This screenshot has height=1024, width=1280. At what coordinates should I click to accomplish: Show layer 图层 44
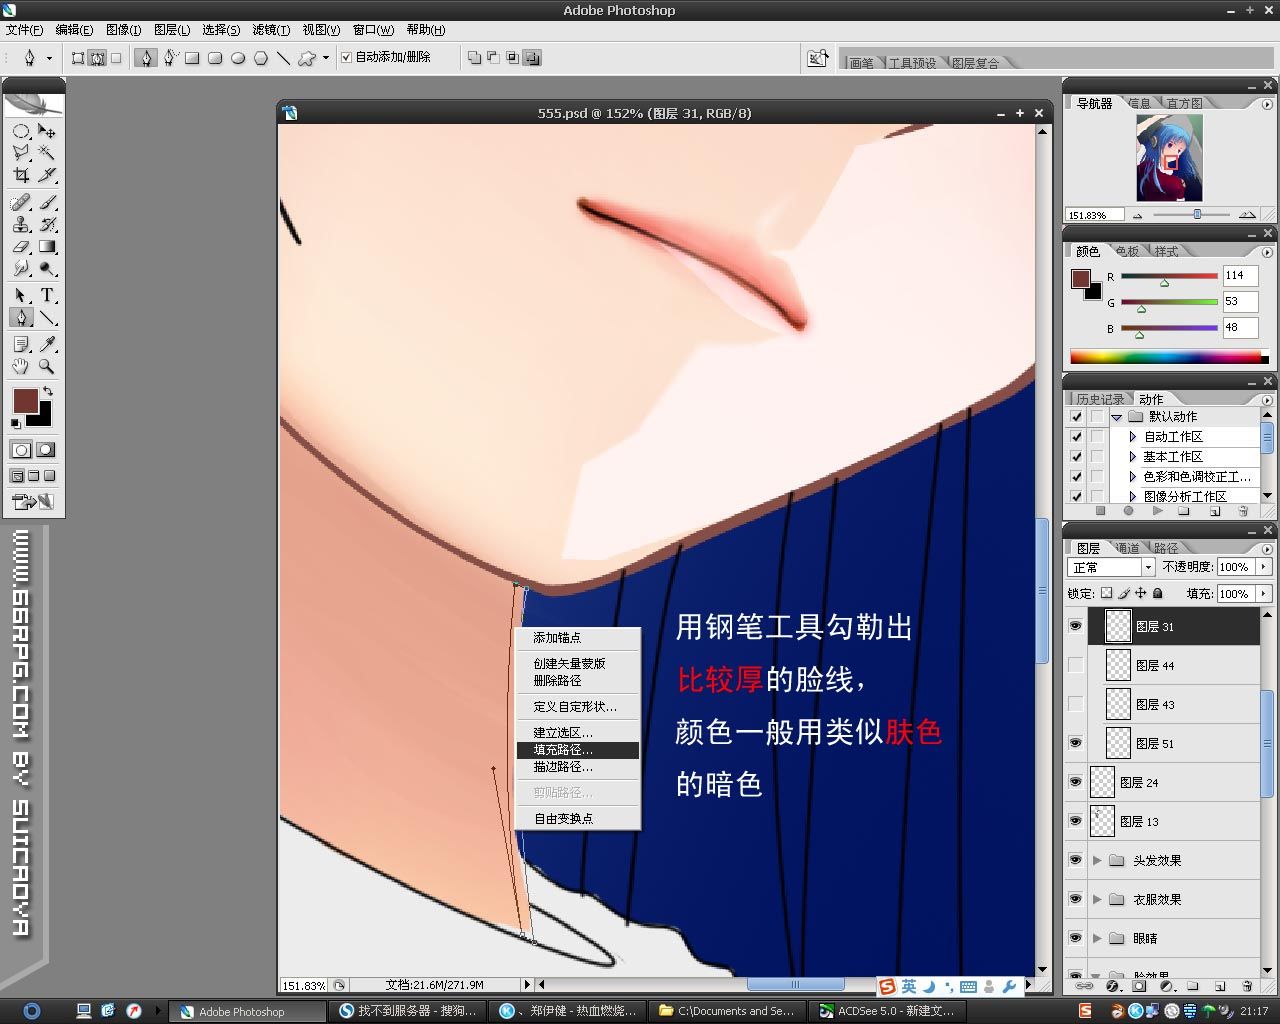[x=1076, y=665]
